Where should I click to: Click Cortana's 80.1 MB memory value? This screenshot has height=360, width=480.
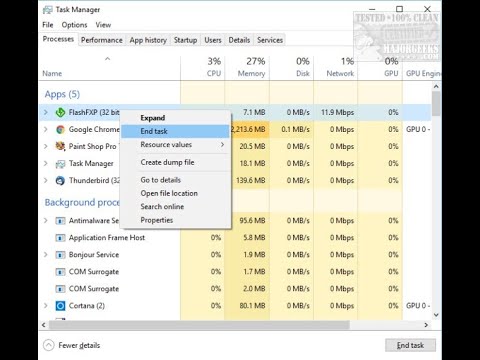pos(252,306)
